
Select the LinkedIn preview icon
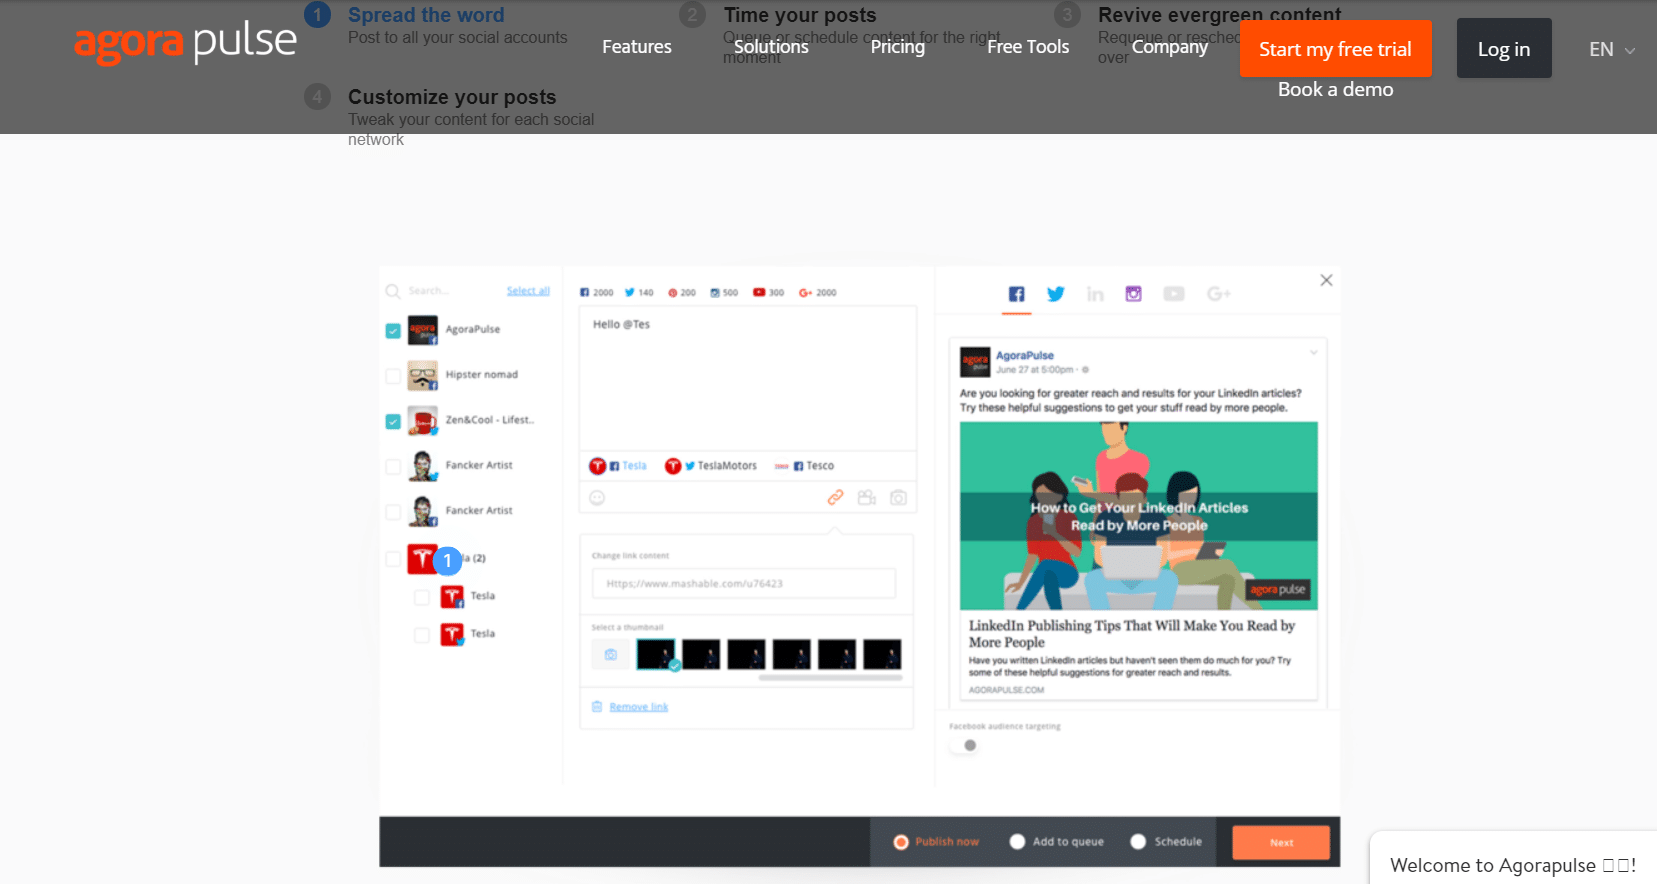coord(1095,294)
